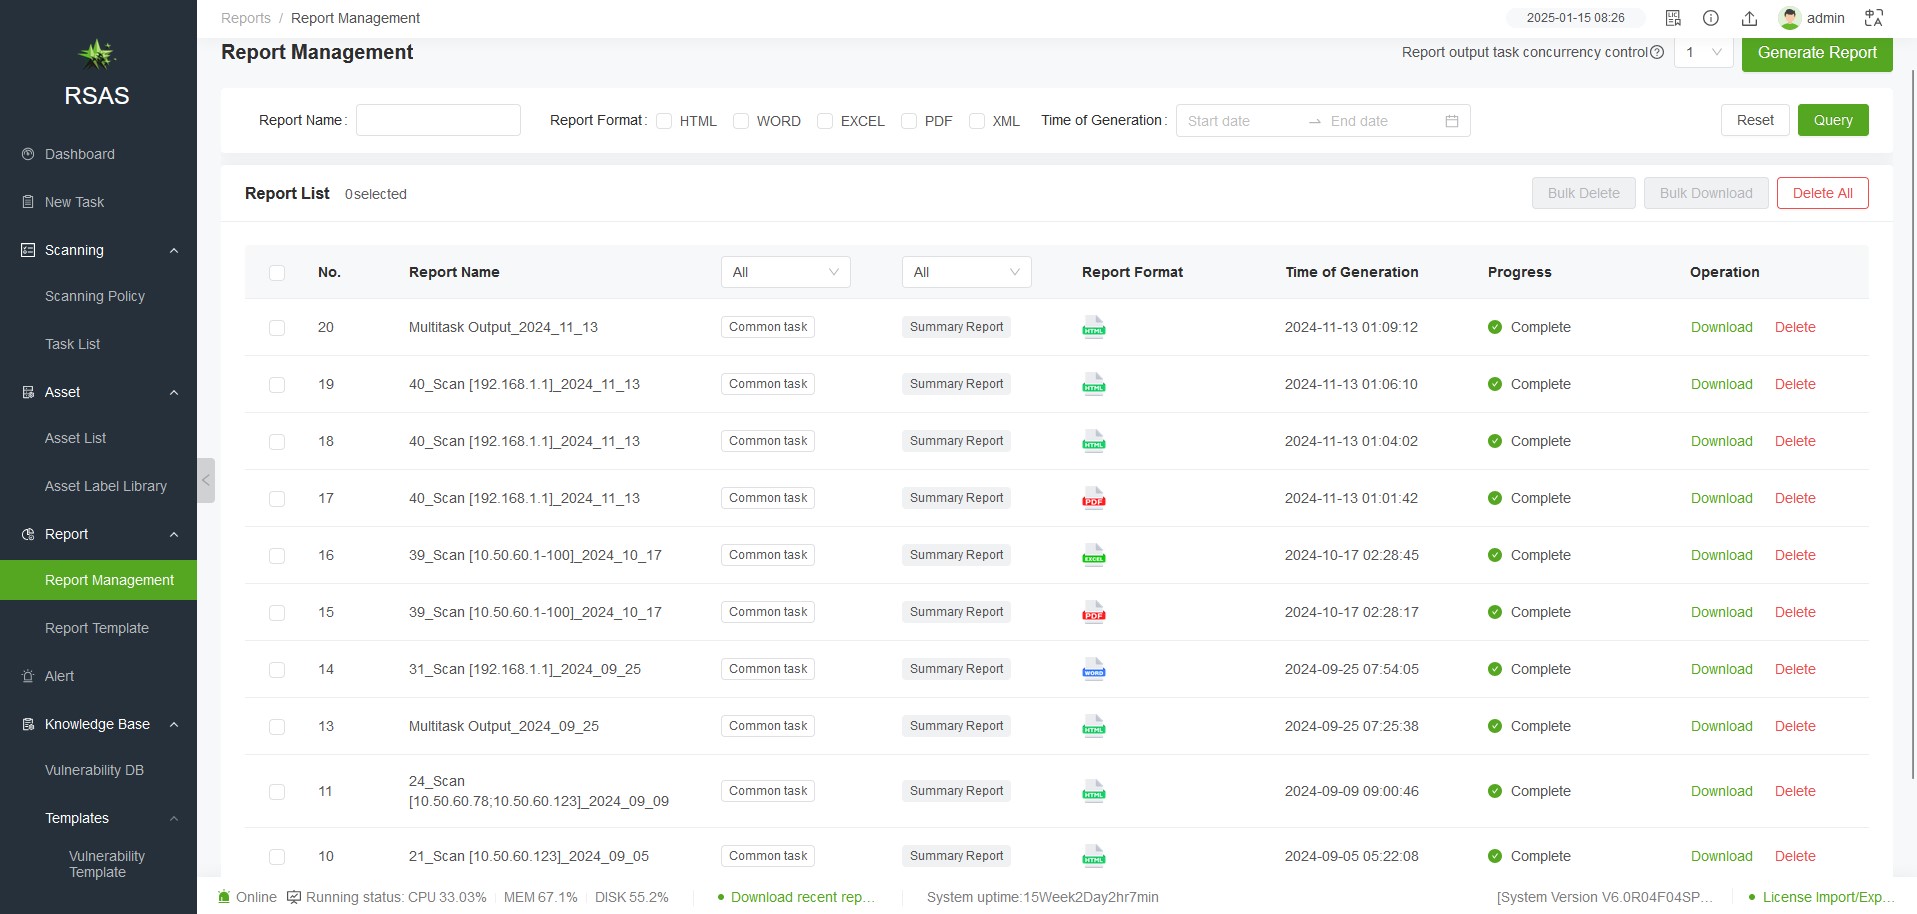Click the export/upload icon in header
1917x914 pixels.
[x=1749, y=18]
